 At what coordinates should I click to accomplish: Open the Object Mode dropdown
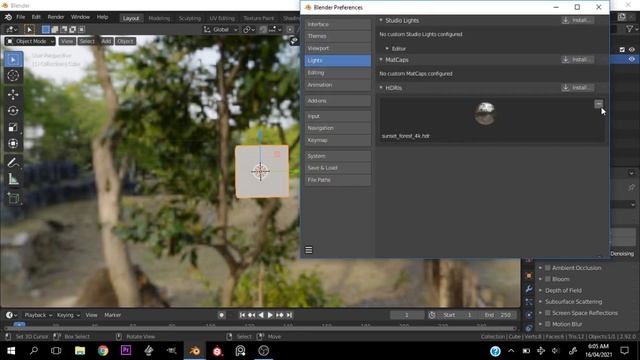(x=30, y=41)
